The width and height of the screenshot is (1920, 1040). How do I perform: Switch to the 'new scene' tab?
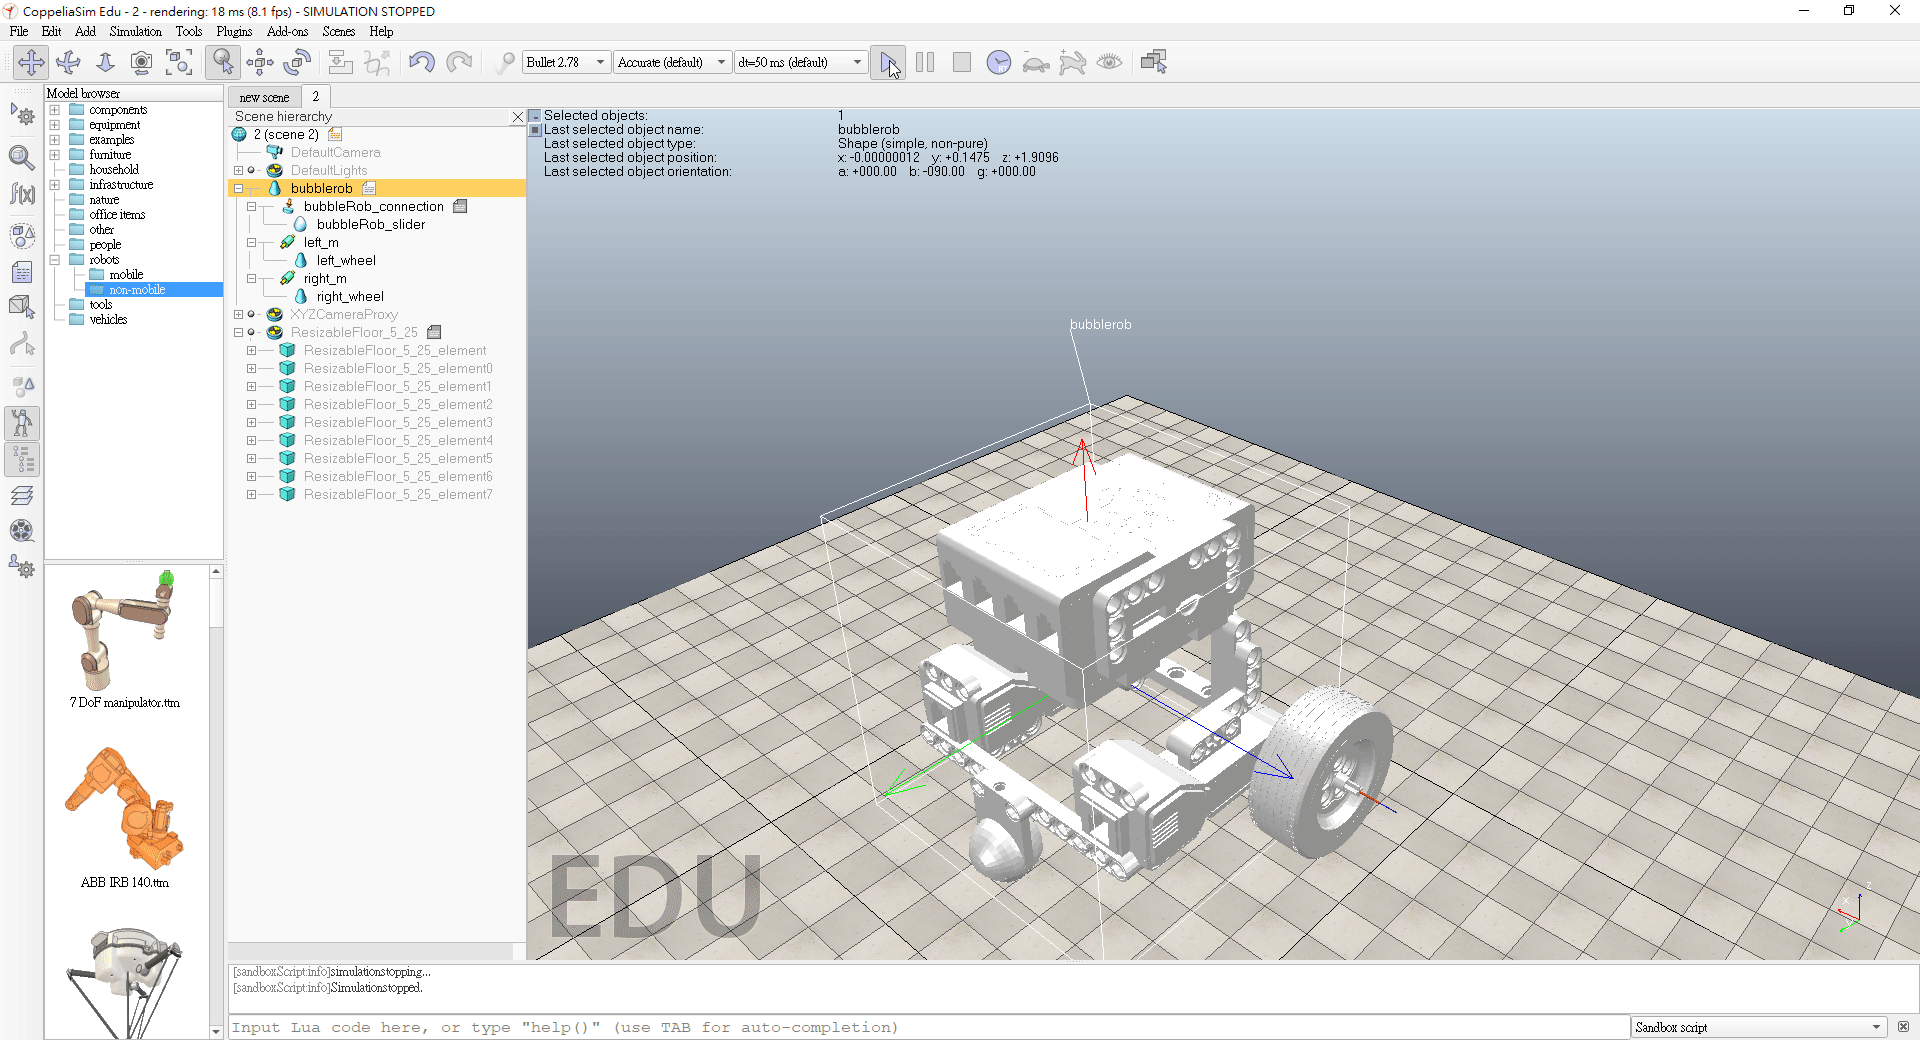click(264, 97)
